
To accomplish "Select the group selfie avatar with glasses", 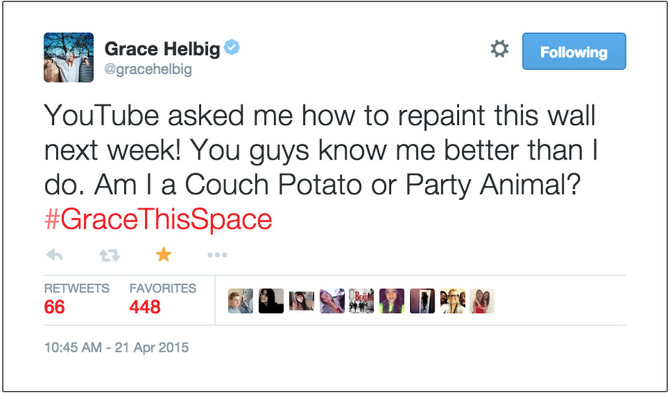I will (x=453, y=301).
